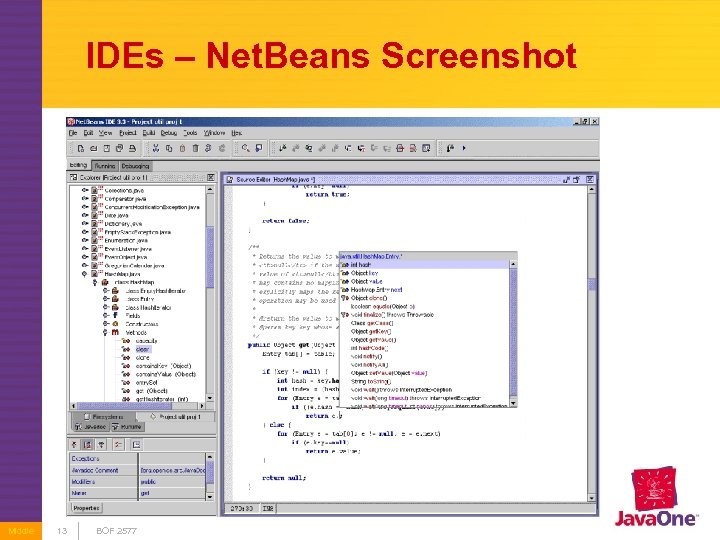Click the Explorer tree vertical scrollbar
The image size is (720, 540).
(x=210, y=294)
